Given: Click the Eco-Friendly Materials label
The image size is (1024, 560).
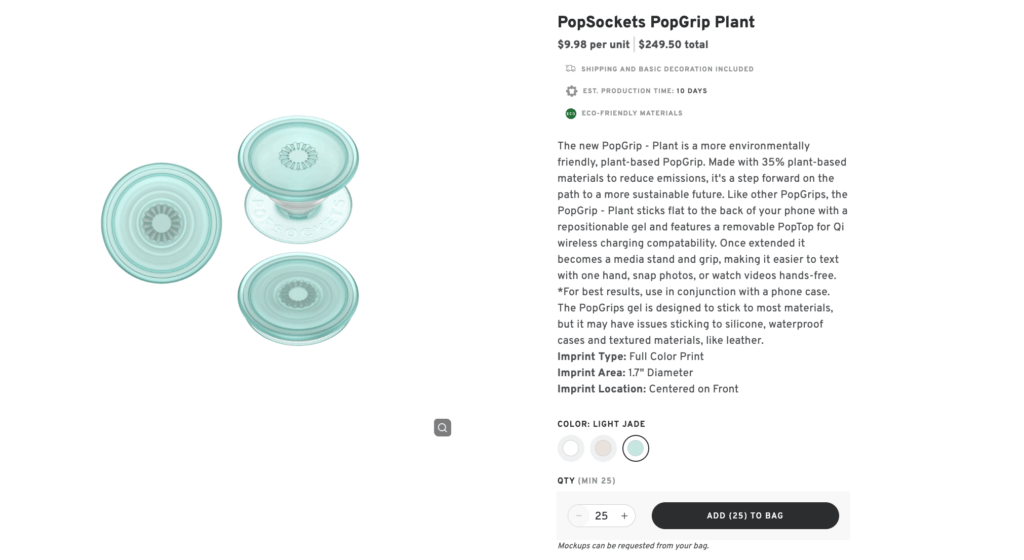Looking at the screenshot, I should tap(632, 113).
